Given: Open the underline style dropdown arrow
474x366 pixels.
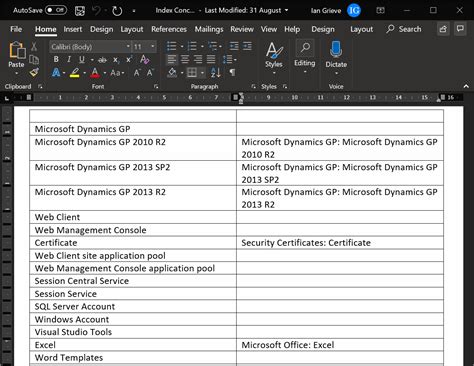Looking at the screenshot, I should point(92,60).
